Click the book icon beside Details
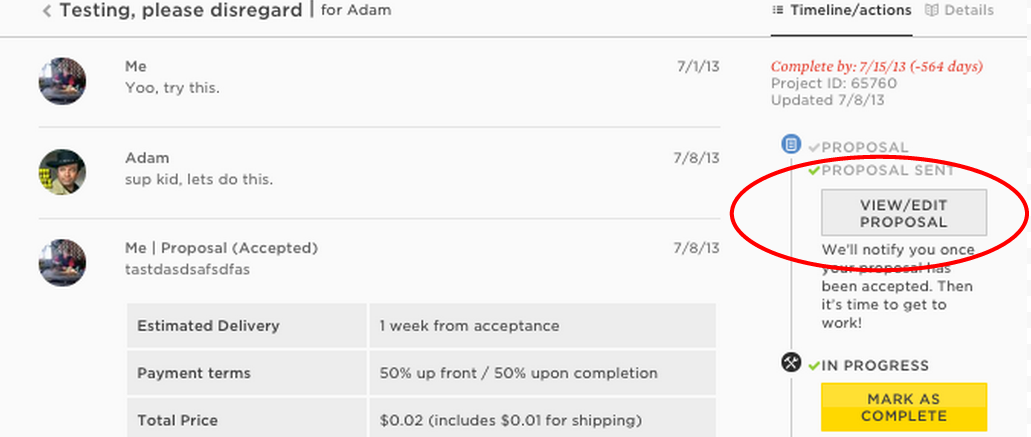 931,10
